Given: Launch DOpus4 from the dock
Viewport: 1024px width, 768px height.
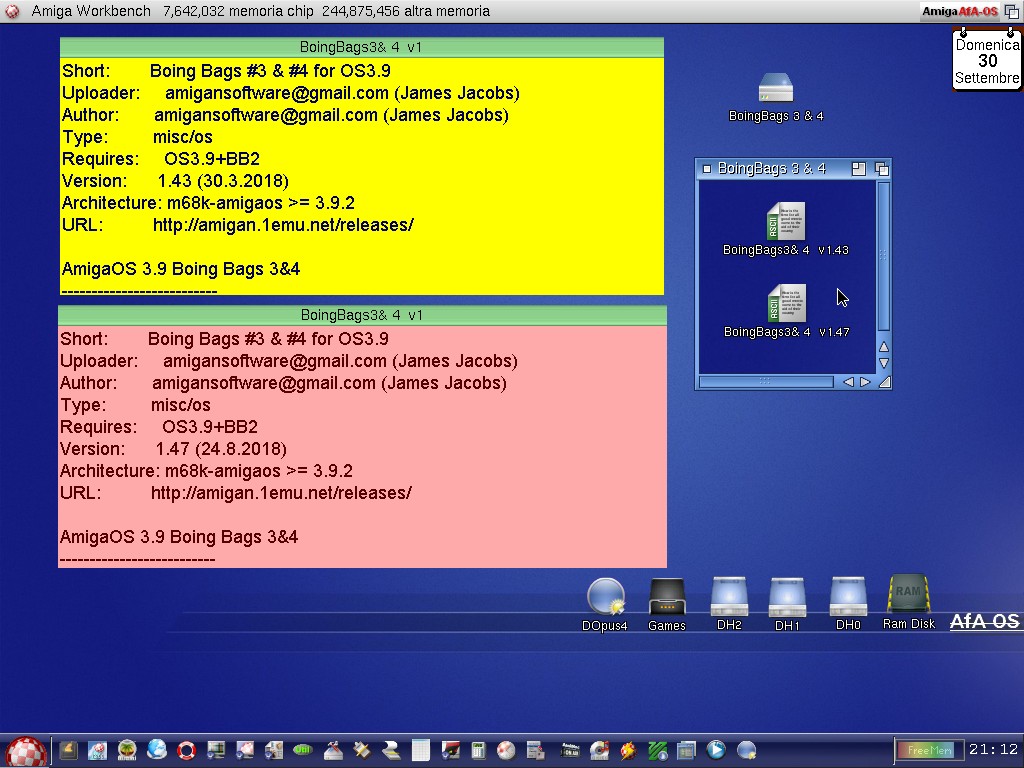Looking at the screenshot, I should point(605,598).
